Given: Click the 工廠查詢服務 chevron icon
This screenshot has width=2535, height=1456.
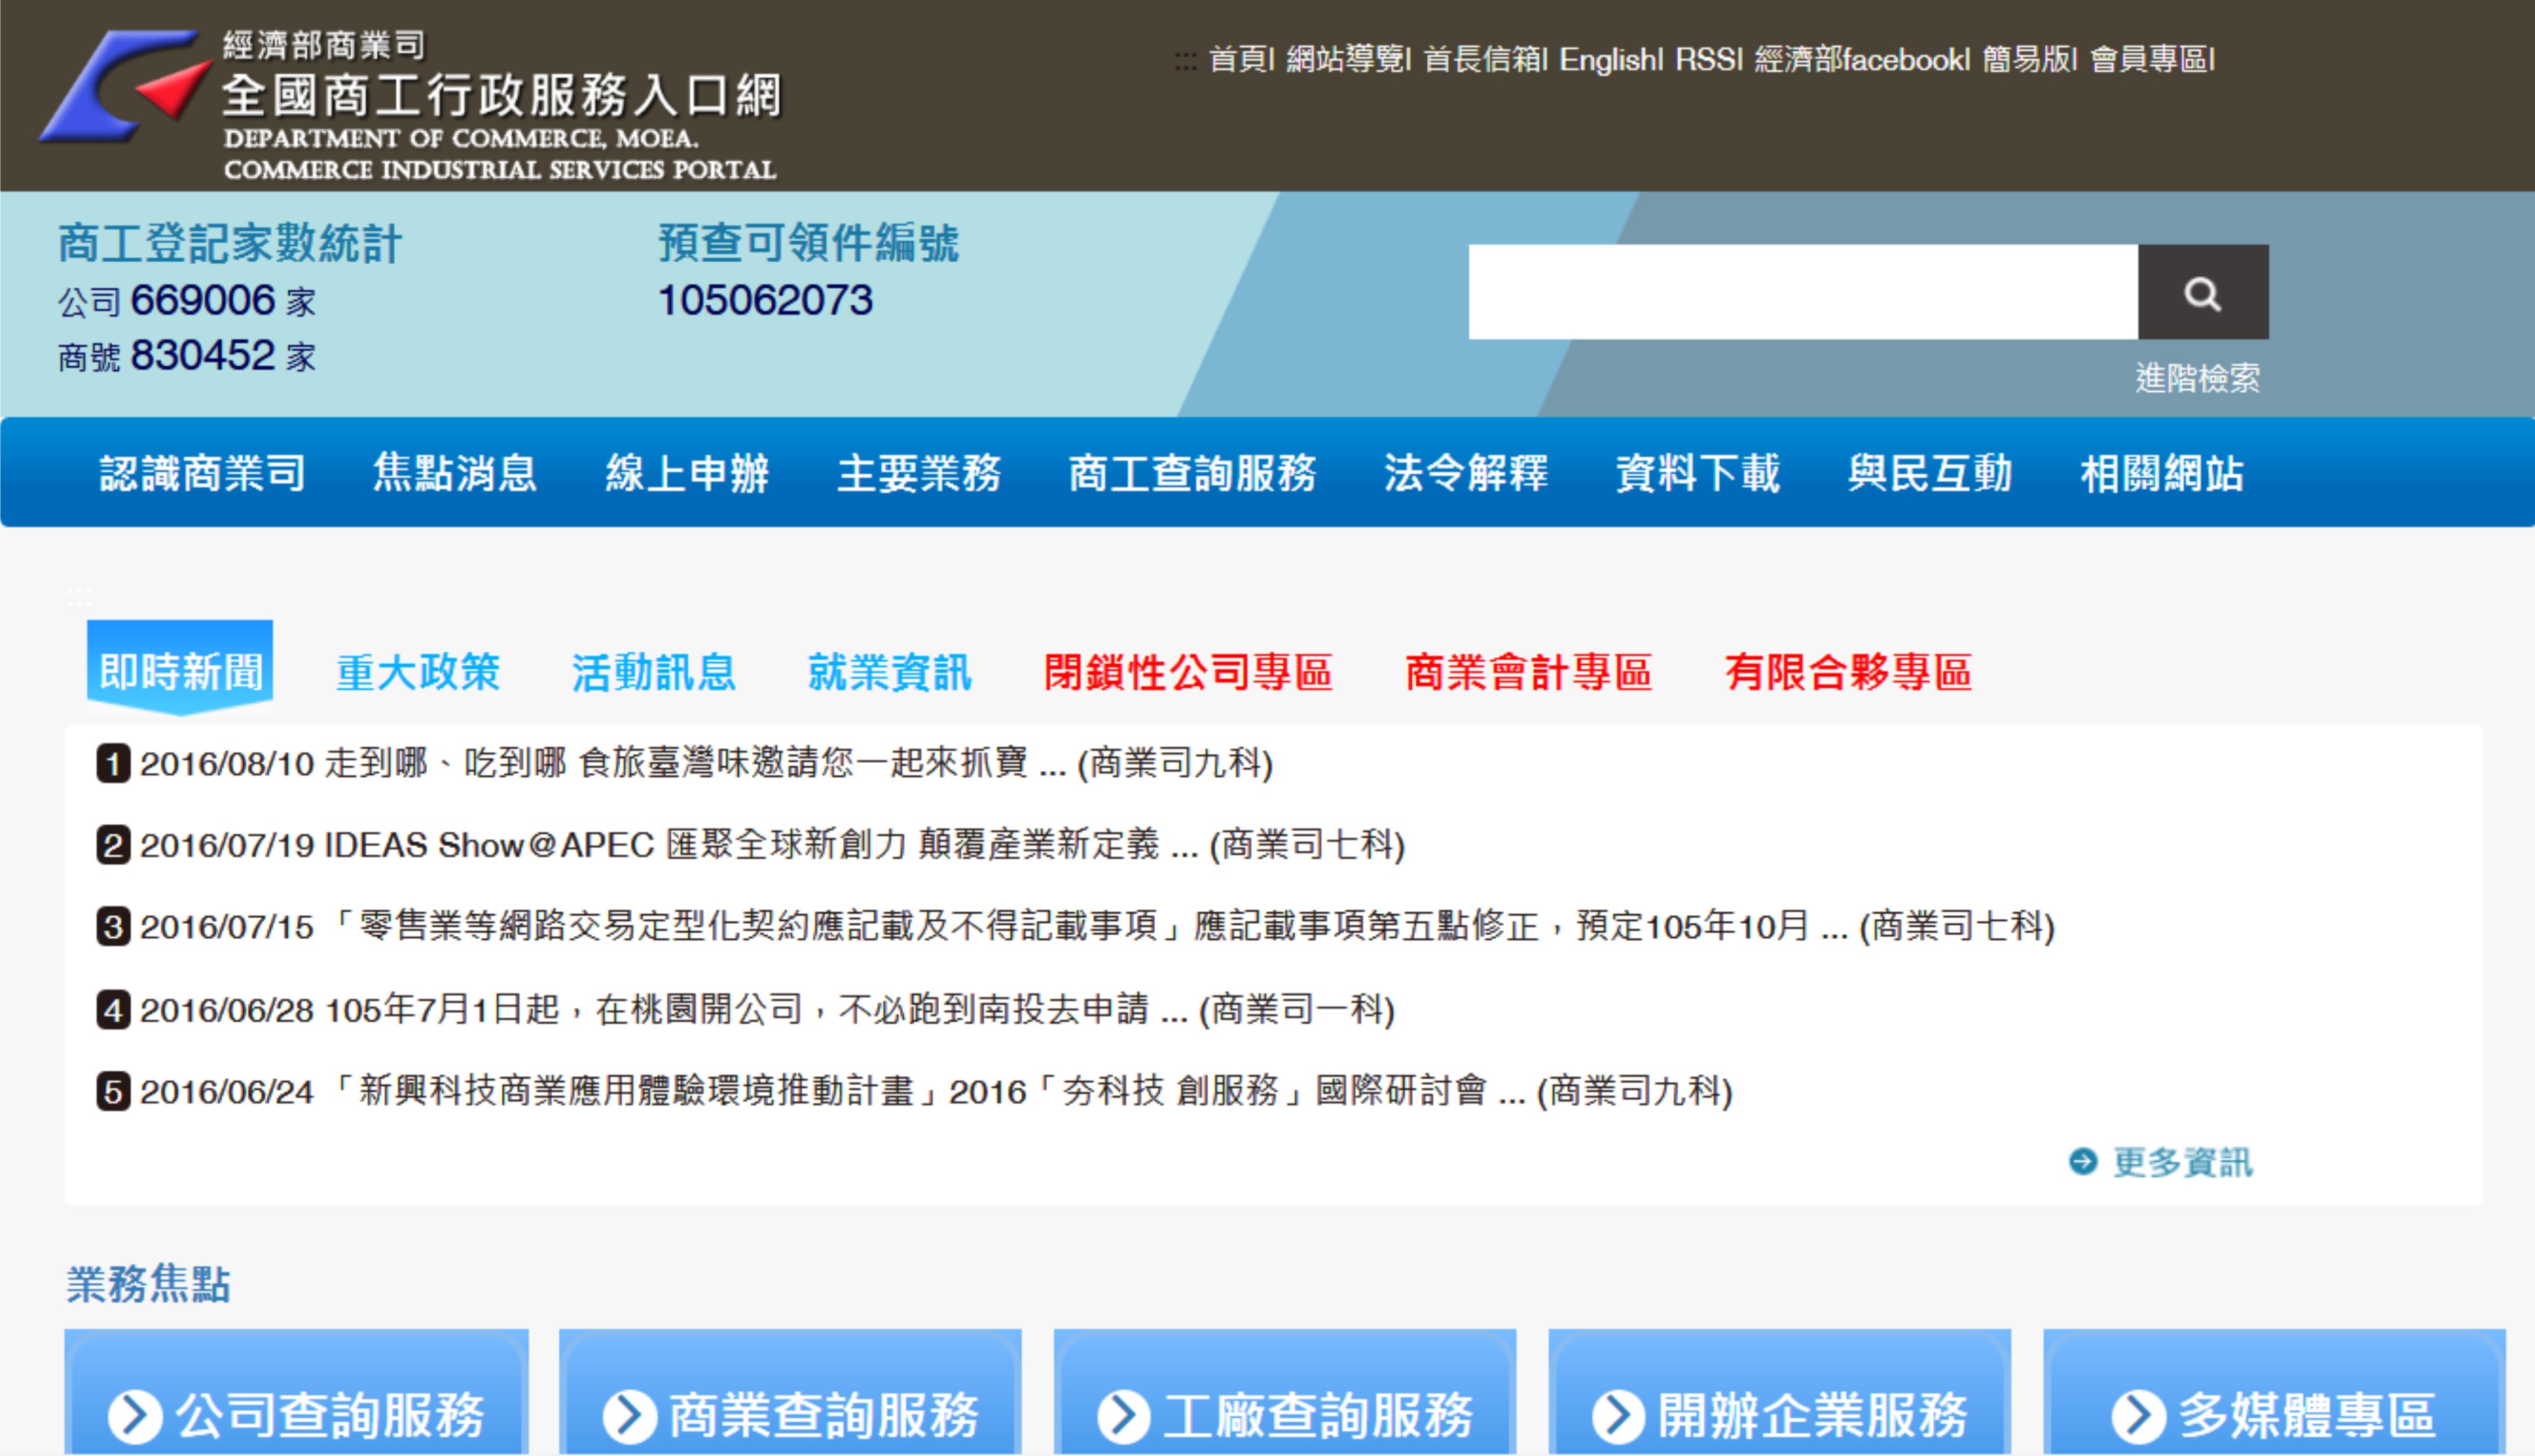Looking at the screenshot, I should (x=1124, y=1416).
